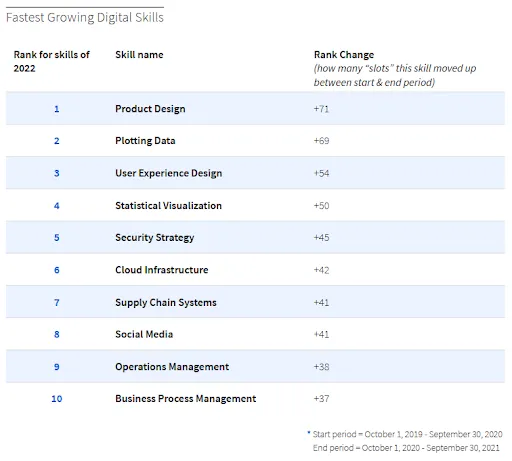Click rank number 10

57,399
